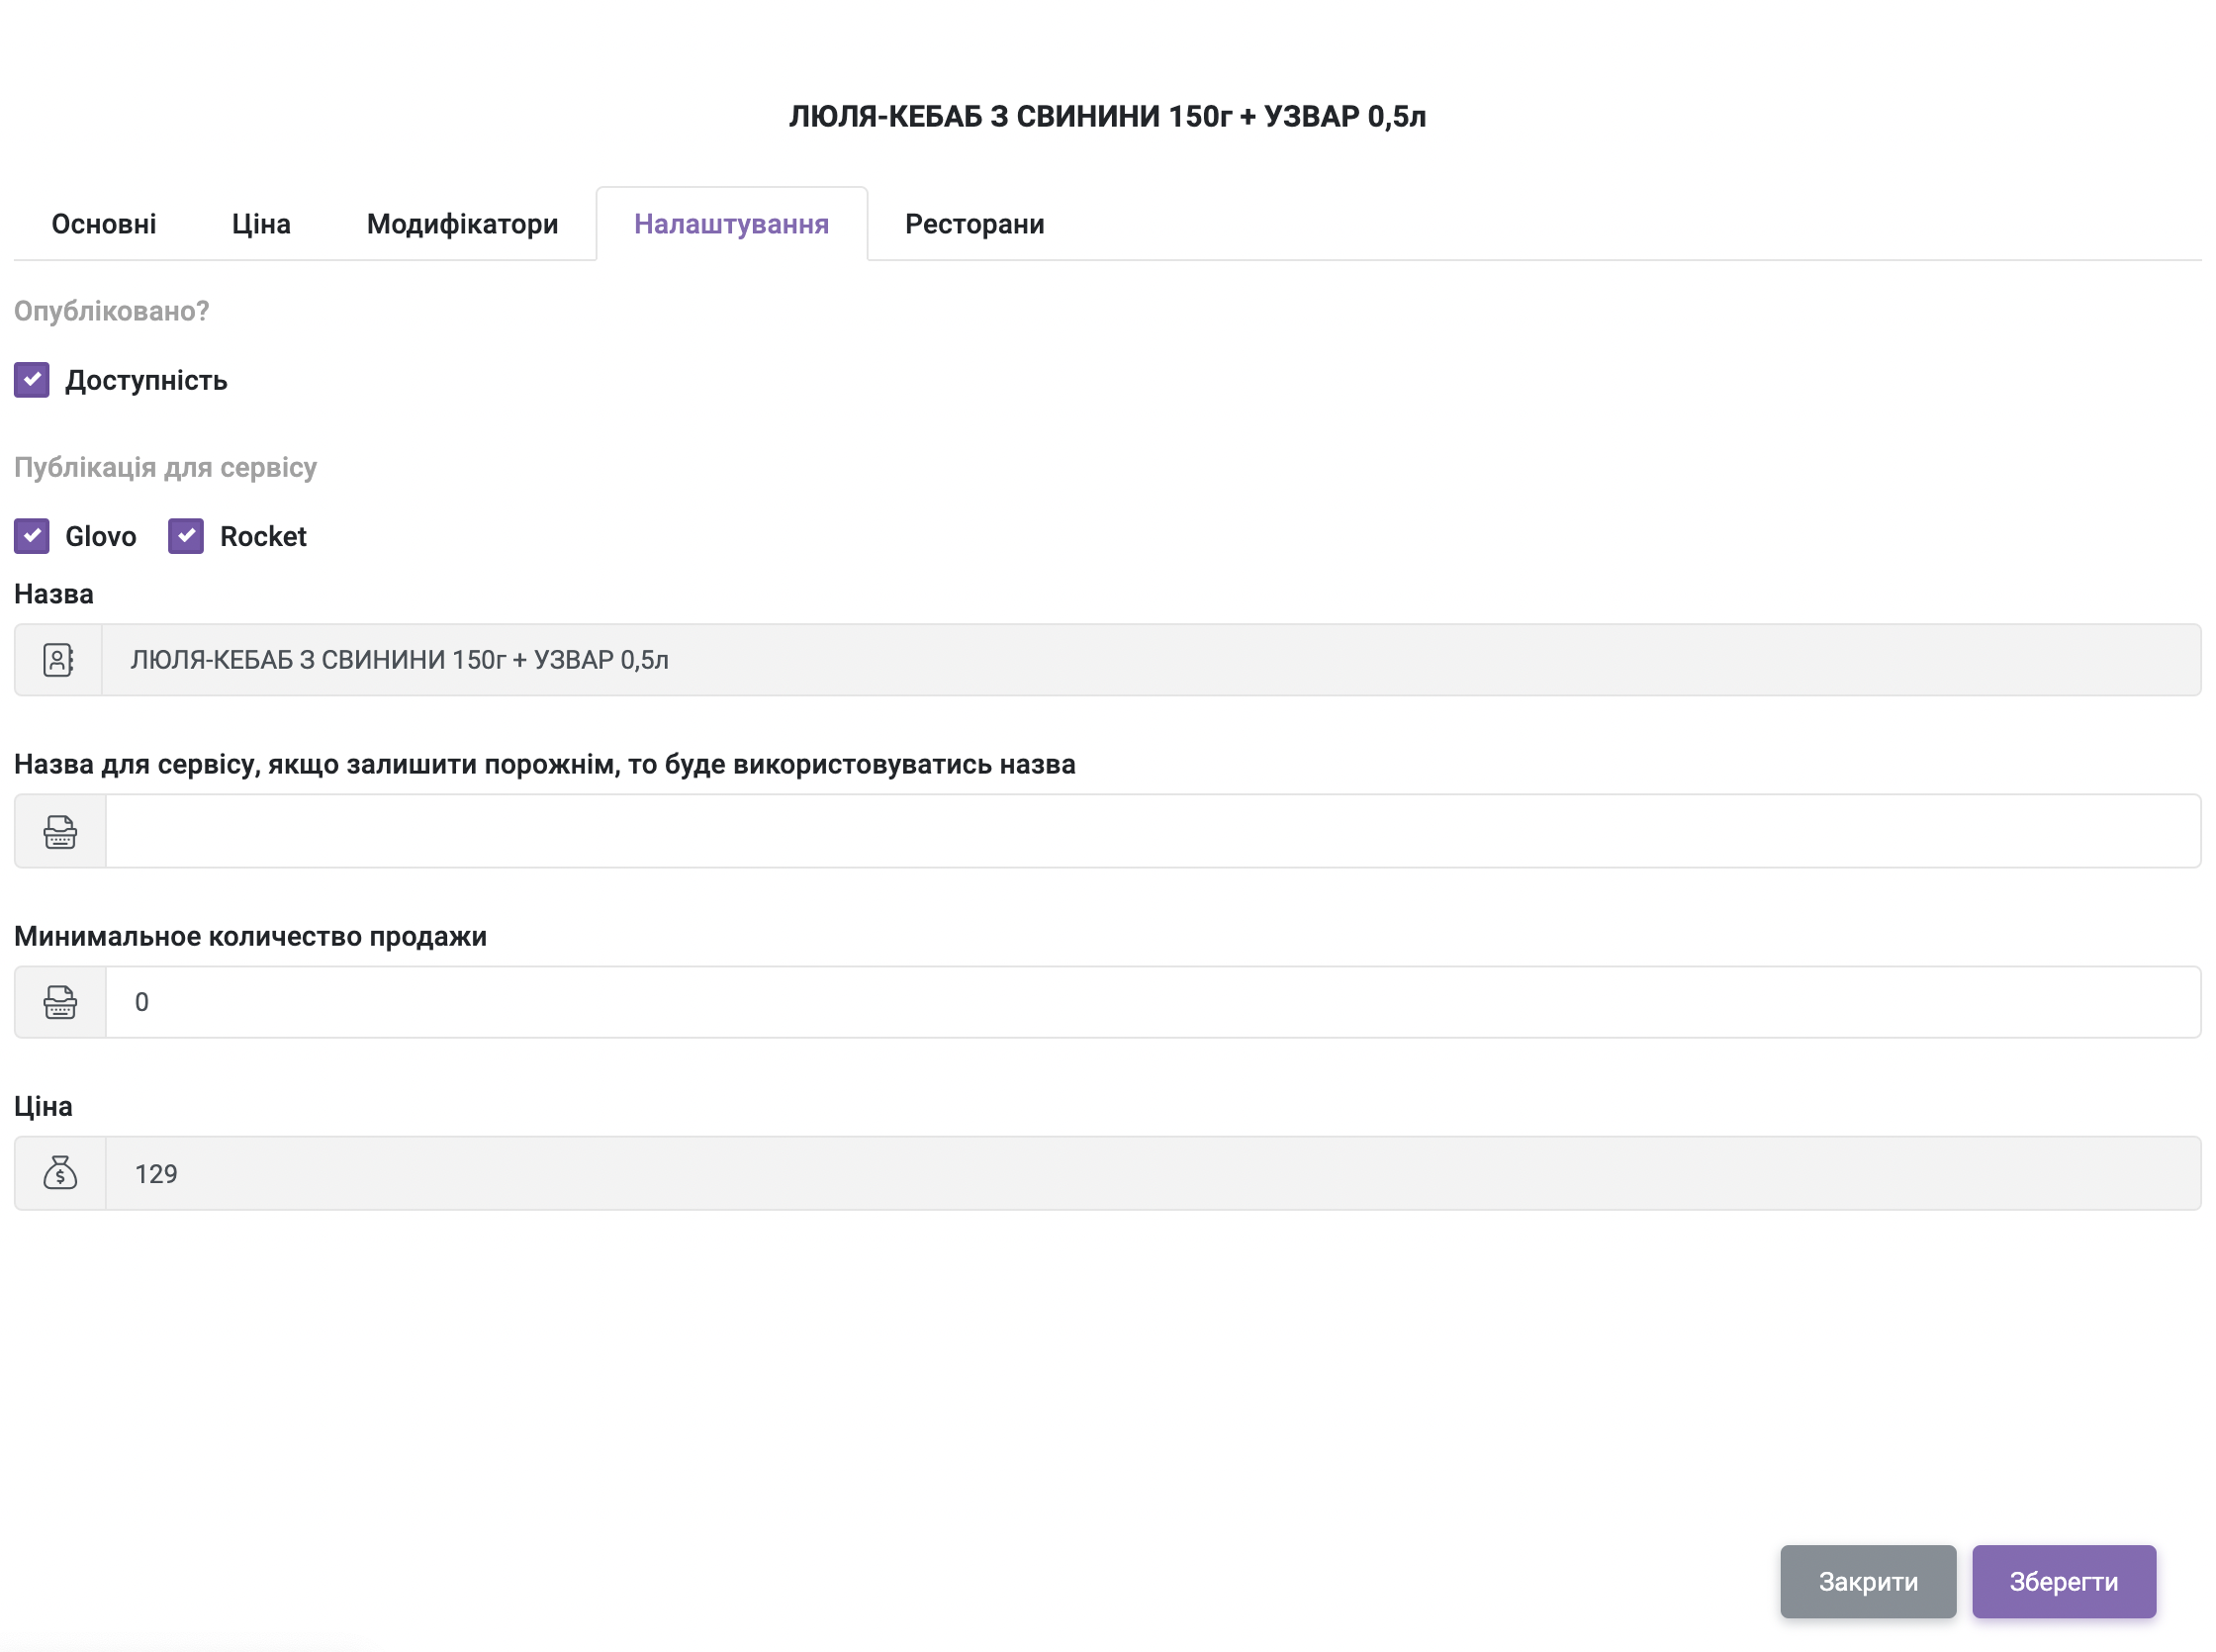
Task: Select the Налаштування tab
Action: coord(731,224)
